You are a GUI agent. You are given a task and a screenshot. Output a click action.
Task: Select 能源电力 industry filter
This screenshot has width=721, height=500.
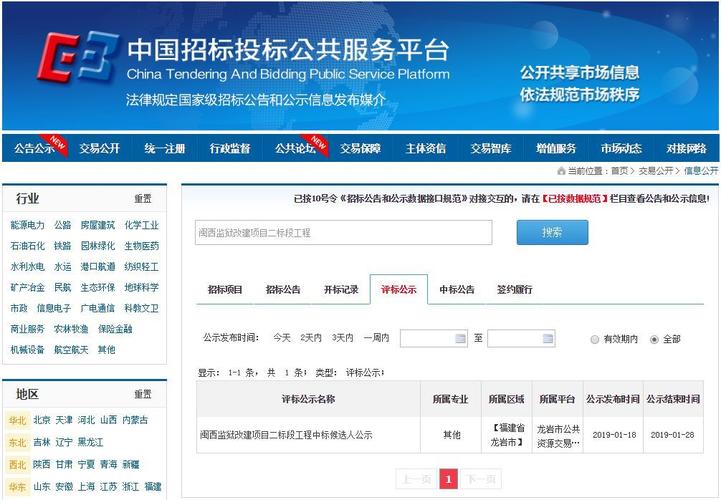pos(28,225)
